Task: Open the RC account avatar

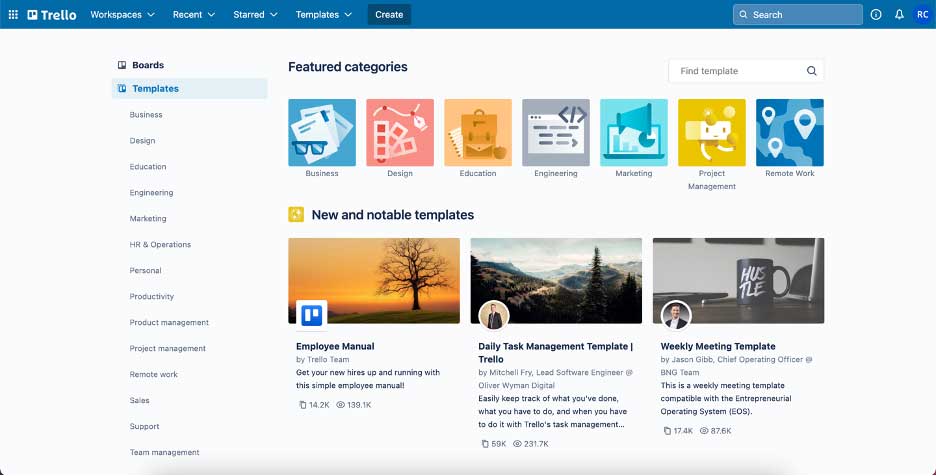Action: 922,14
